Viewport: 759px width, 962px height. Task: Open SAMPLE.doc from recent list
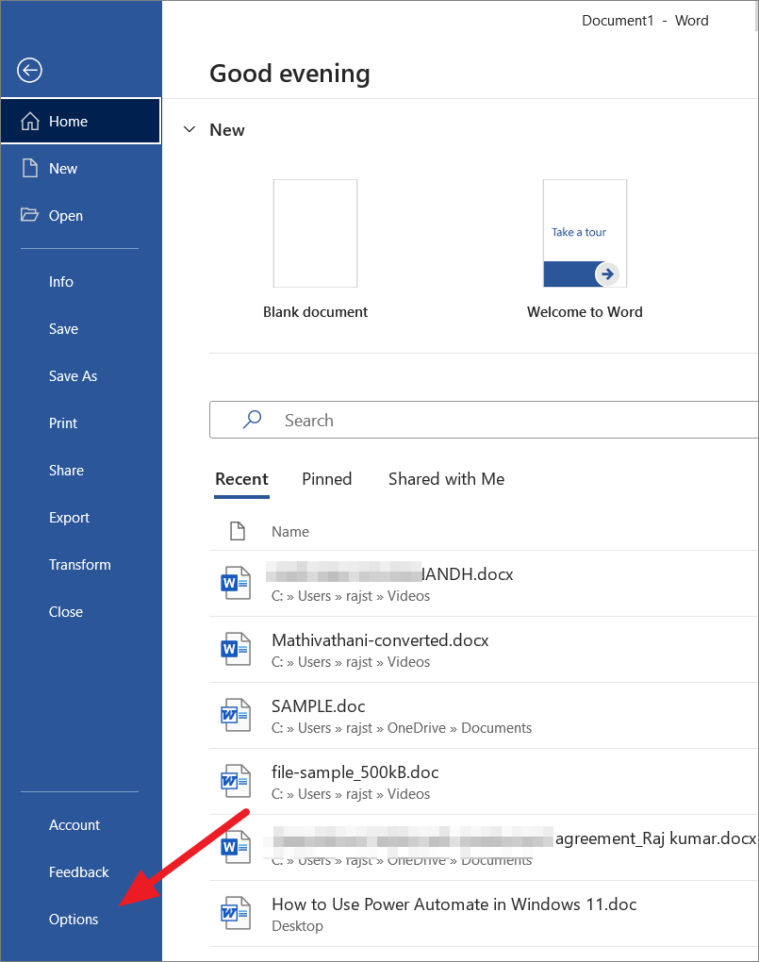(x=484, y=715)
